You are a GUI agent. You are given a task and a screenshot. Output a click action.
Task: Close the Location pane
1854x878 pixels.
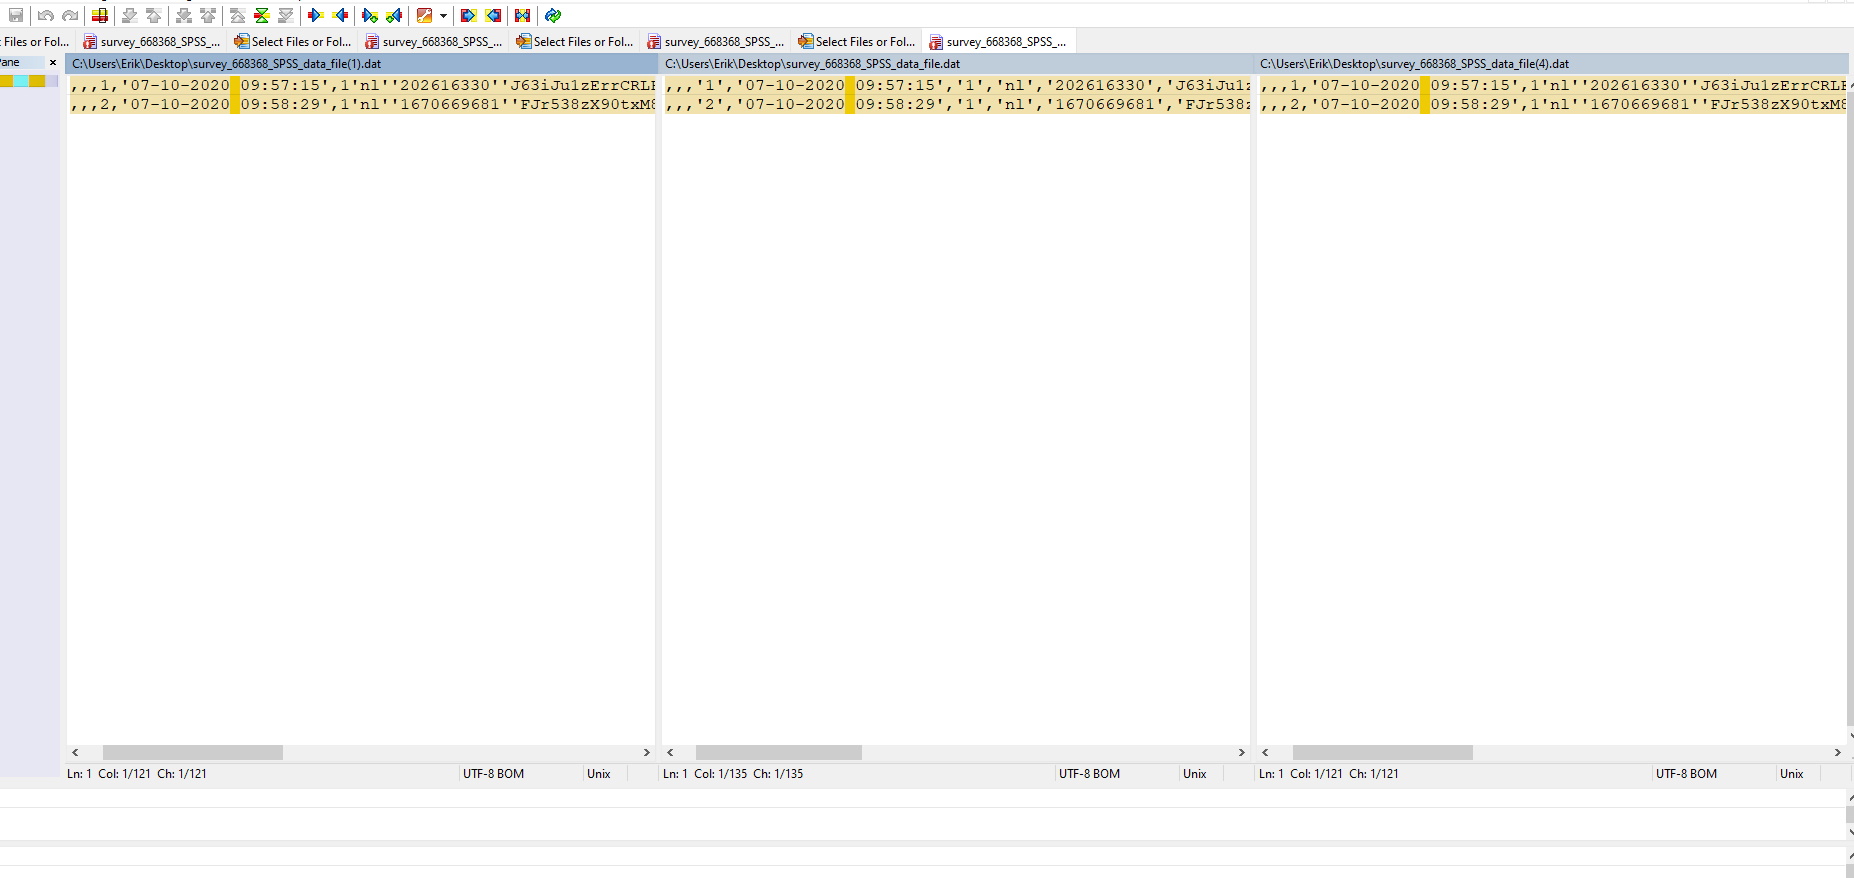tap(53, 62)
